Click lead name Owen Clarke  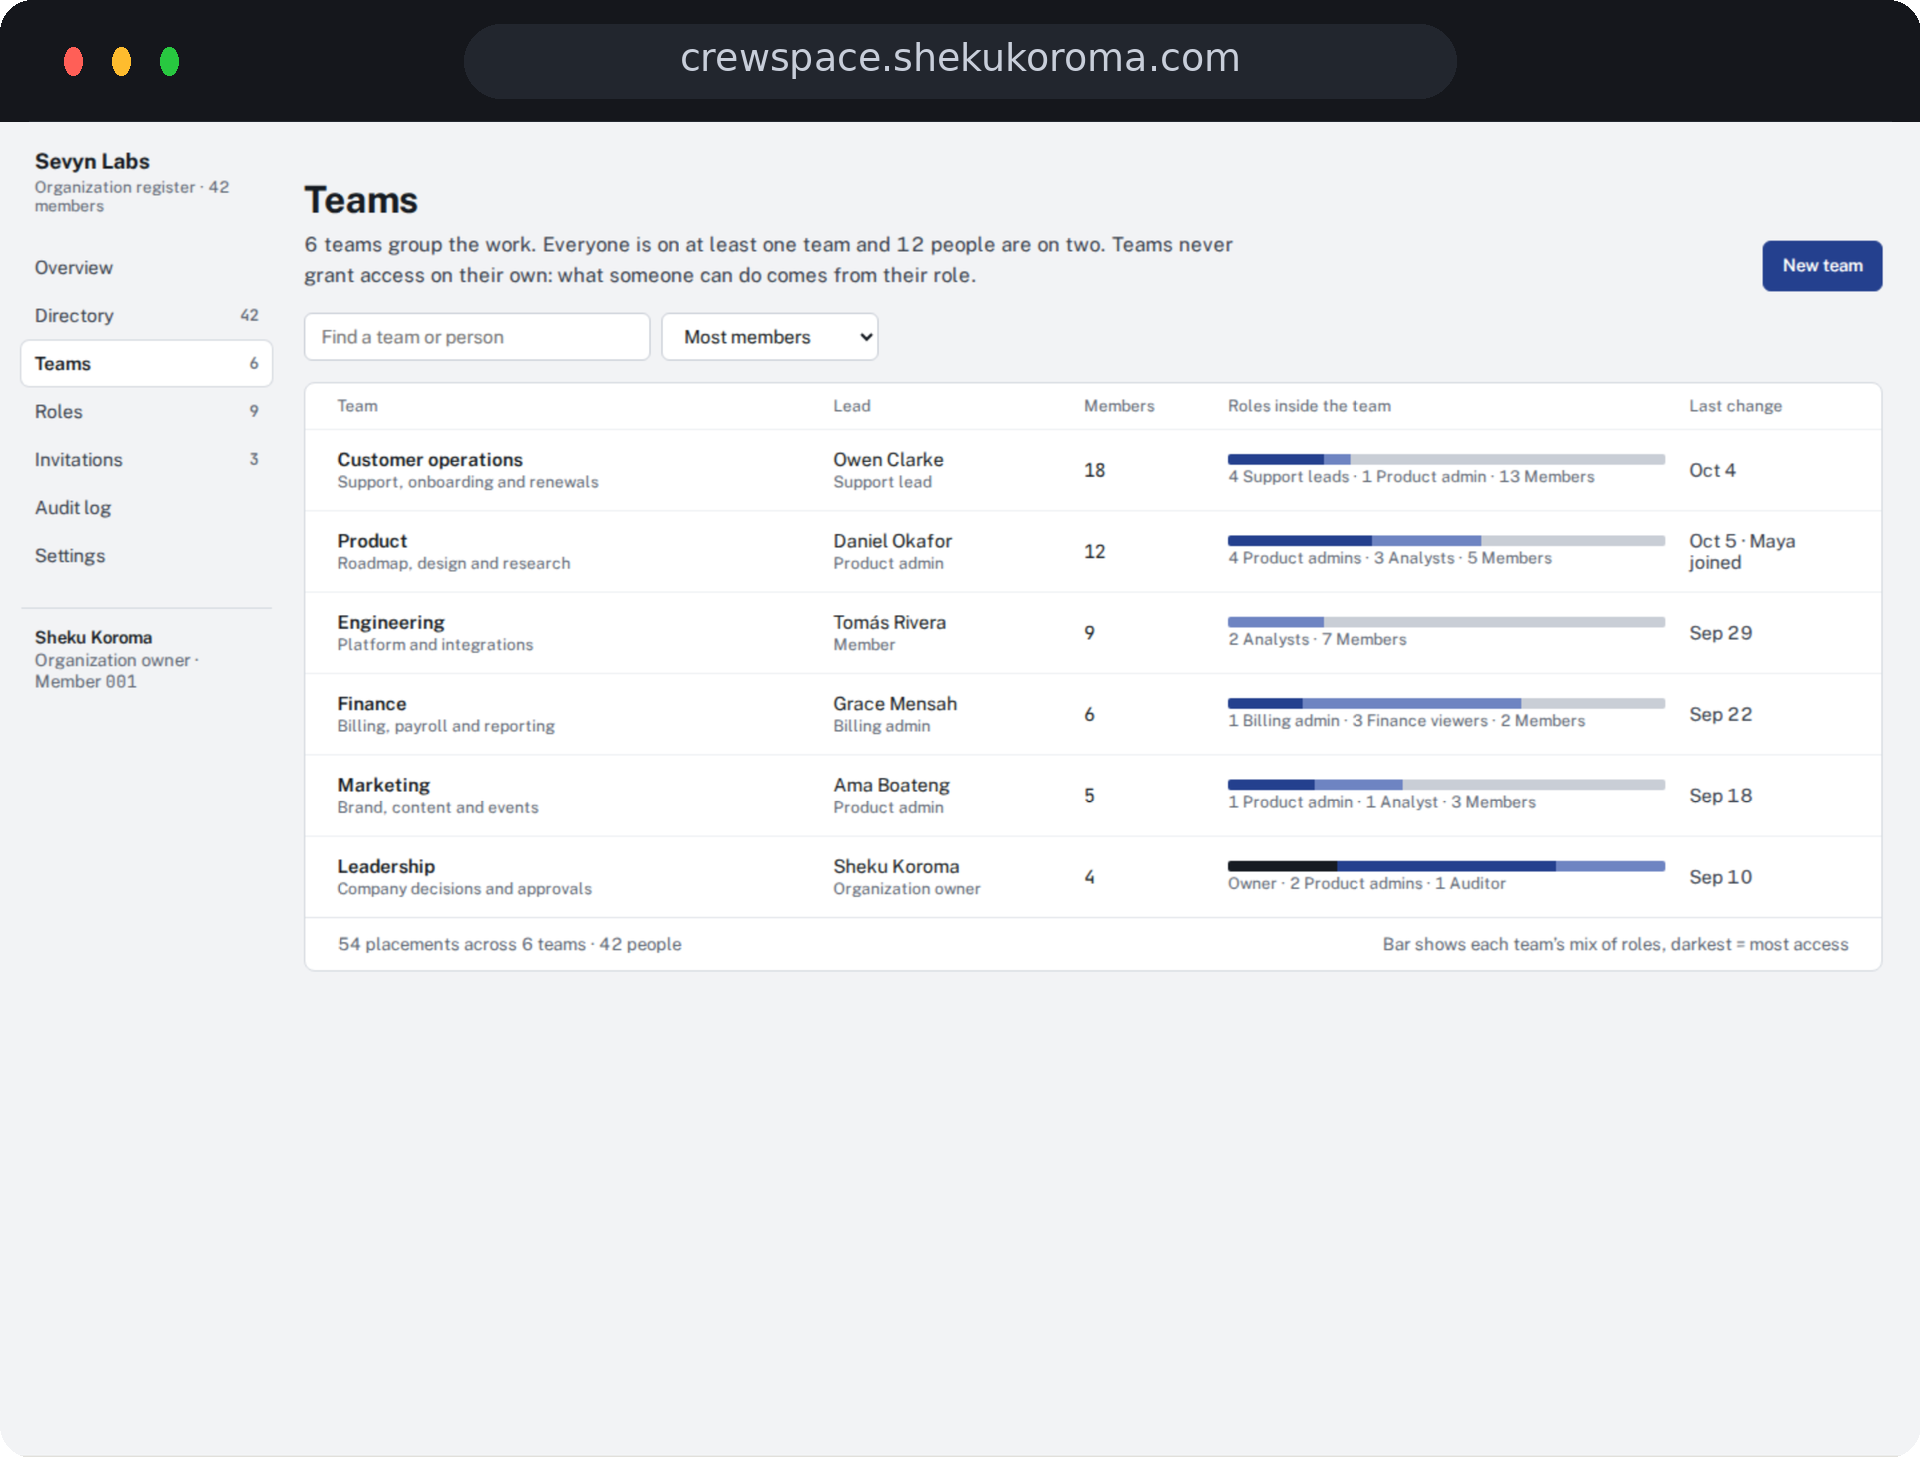(x=888, y=460)
